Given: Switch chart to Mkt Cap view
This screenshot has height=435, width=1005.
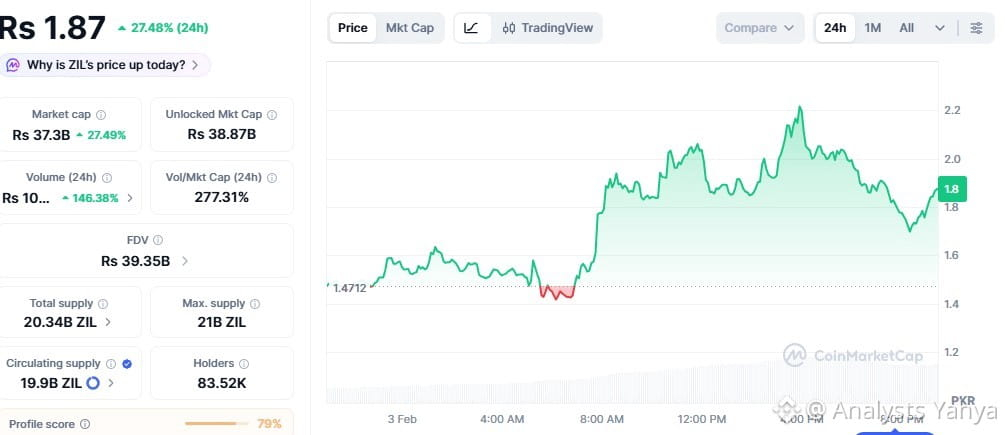Looking at the screenshot, I should [x=410, y=28].
